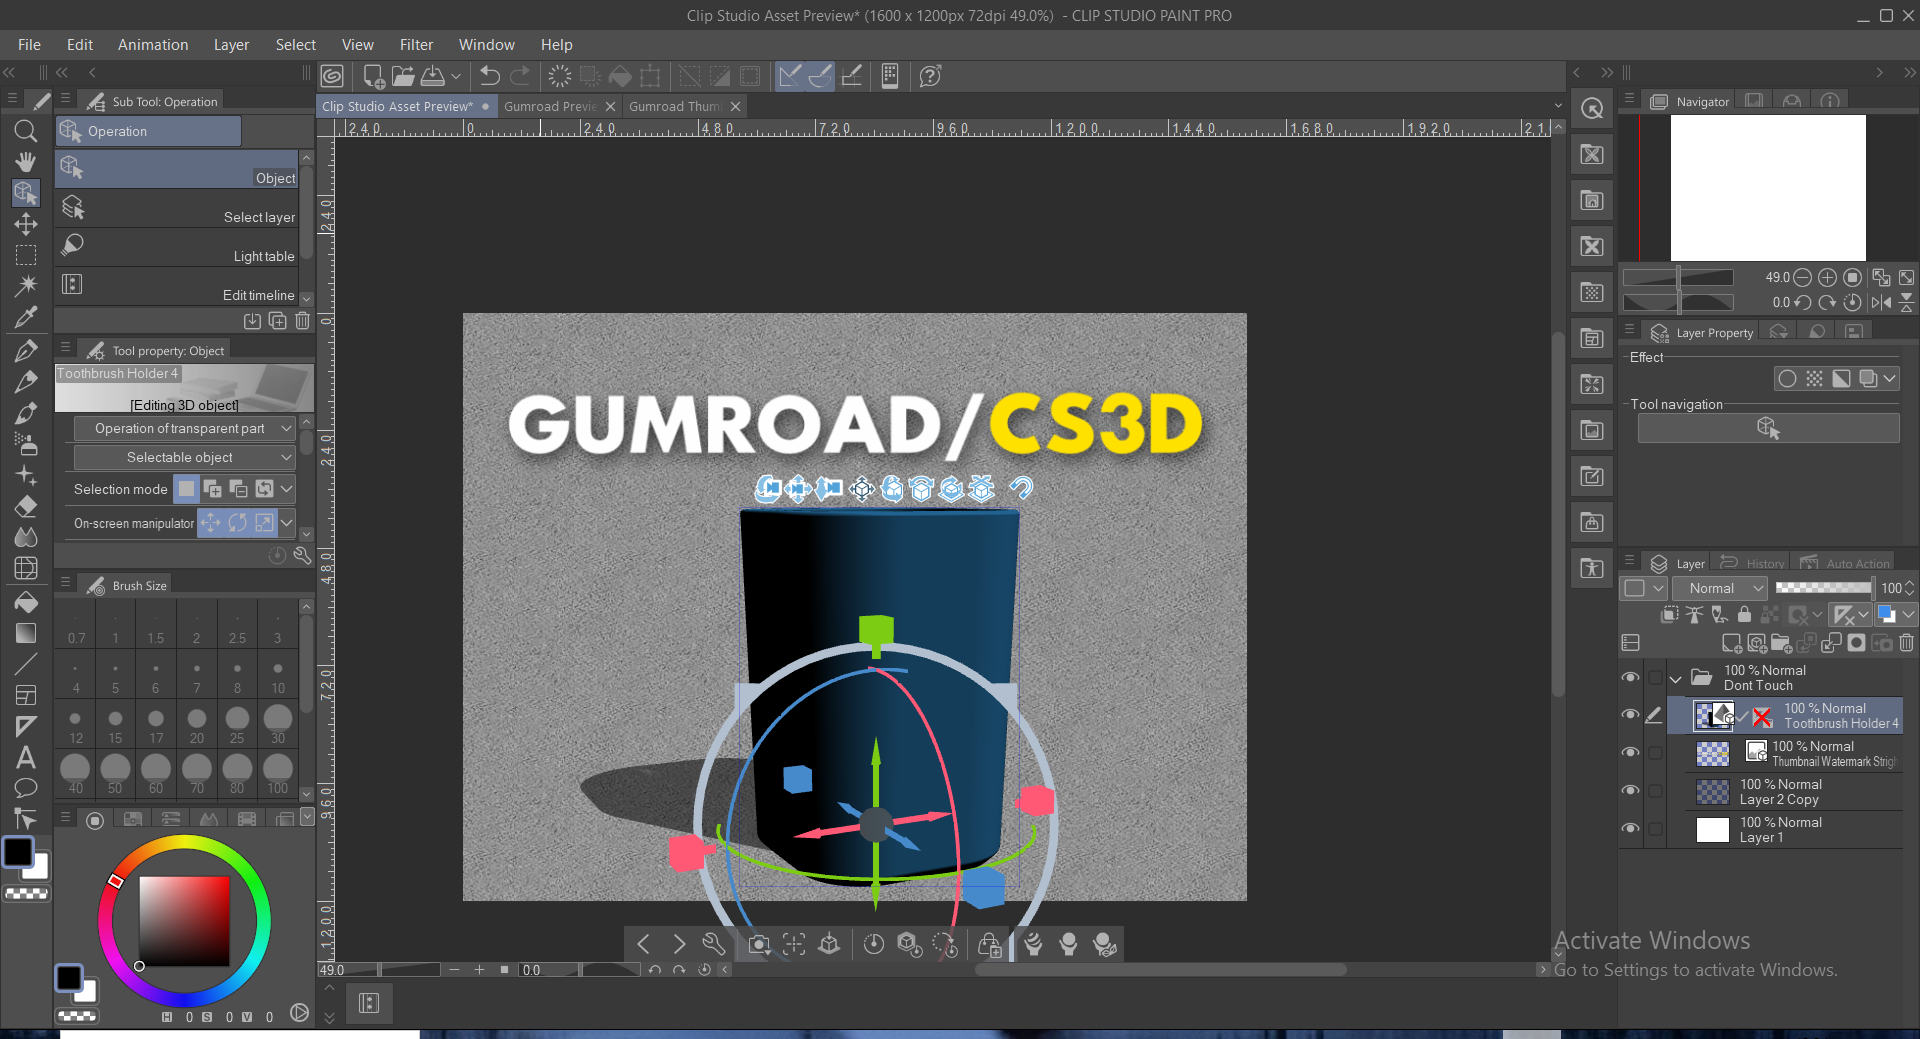Screen dimensions: 1920x1039
Task: Open the Filter menu
Action: (x=416, y=45)
